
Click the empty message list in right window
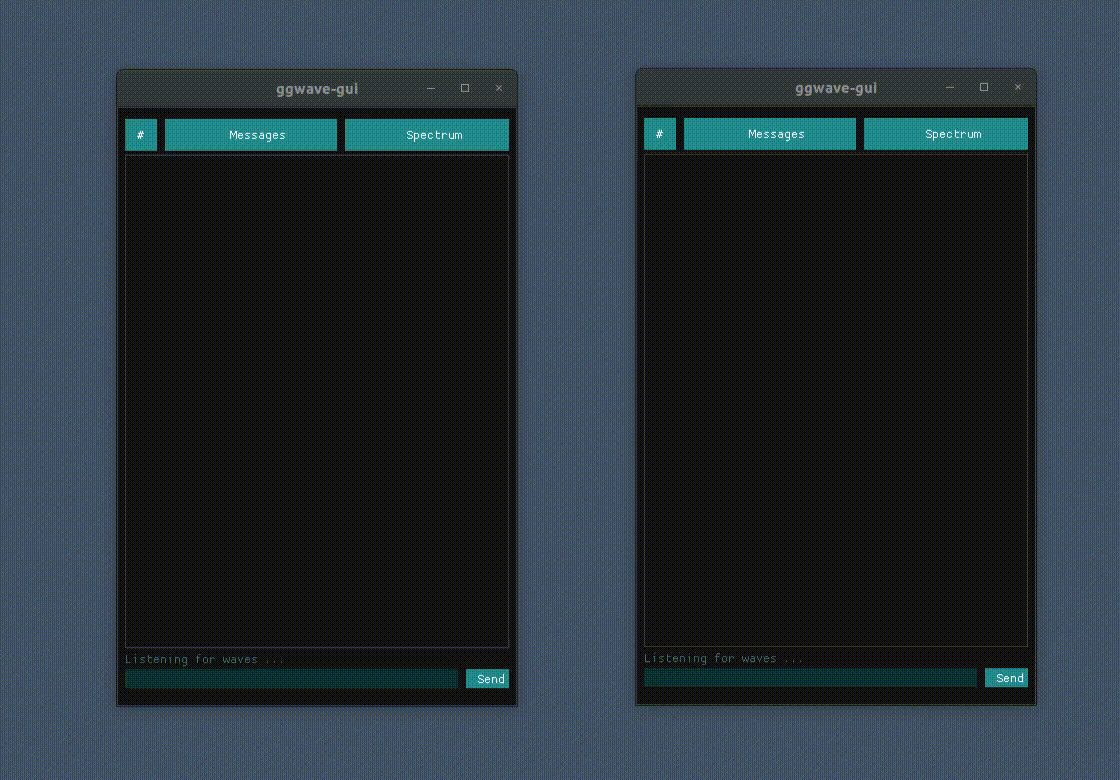[x=836, y=399]
